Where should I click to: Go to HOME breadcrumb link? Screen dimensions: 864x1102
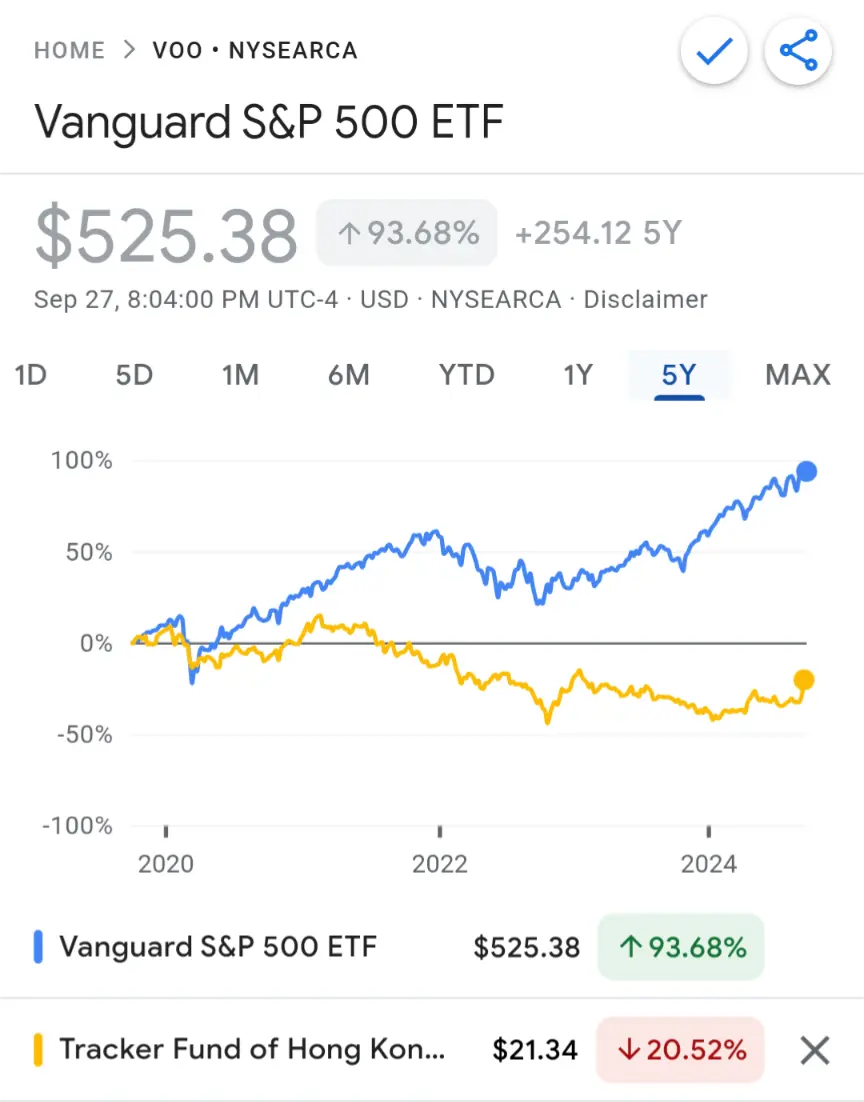[70, 51]
